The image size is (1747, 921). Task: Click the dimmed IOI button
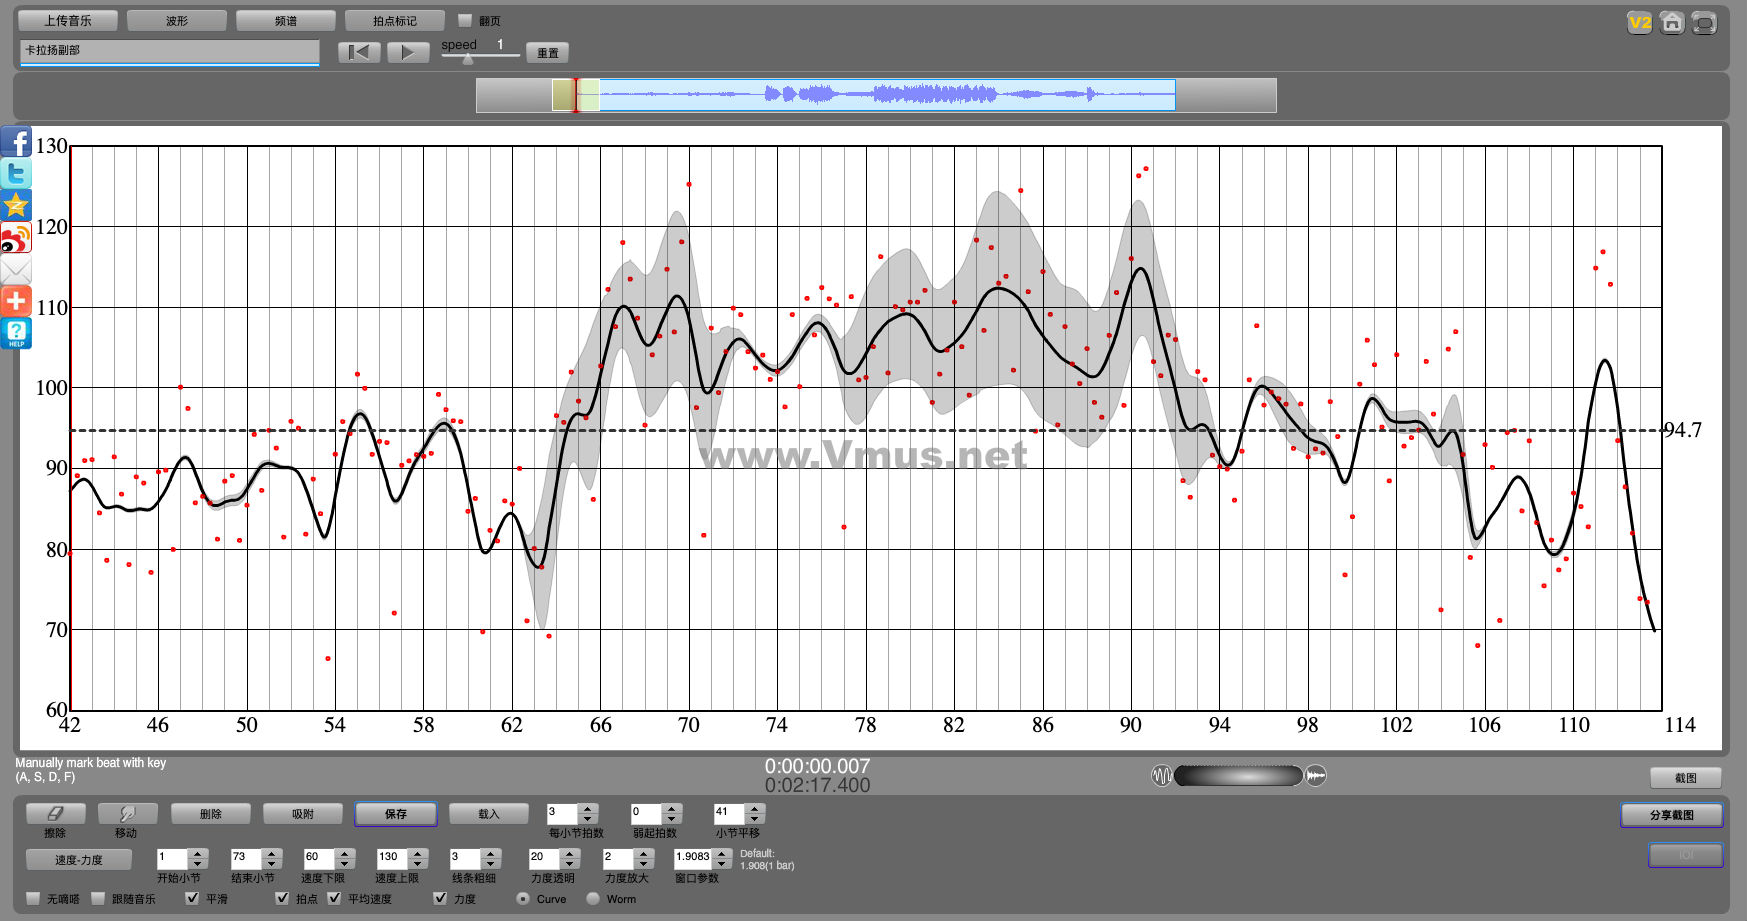tap(1686, 855)
